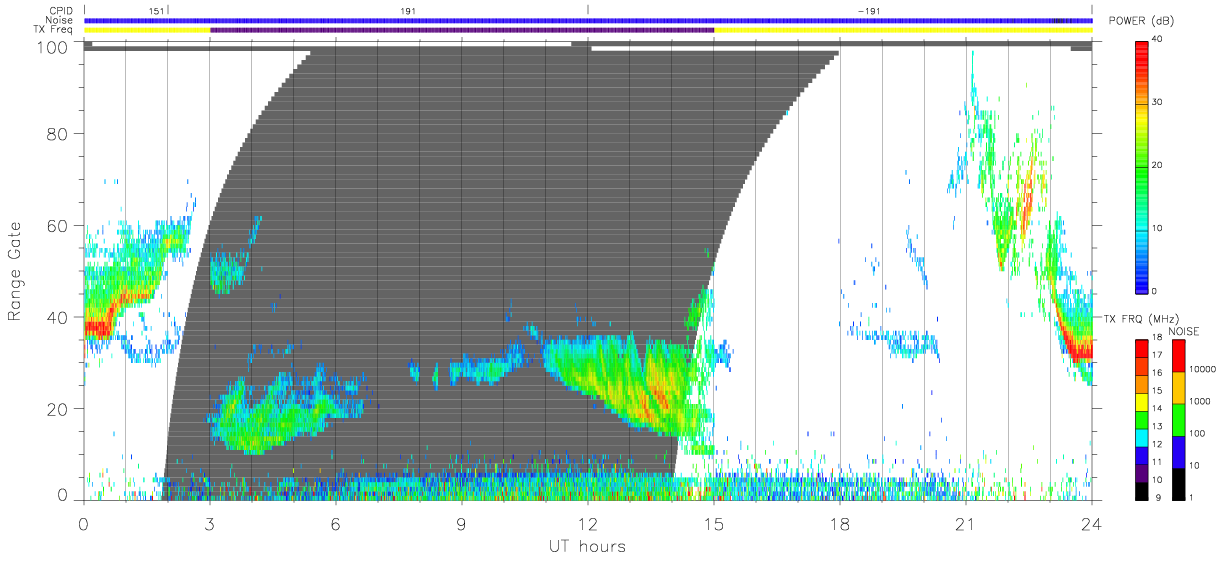Click NOISE scale label '100'
1228x567 pixels.
click(1196, 433)
